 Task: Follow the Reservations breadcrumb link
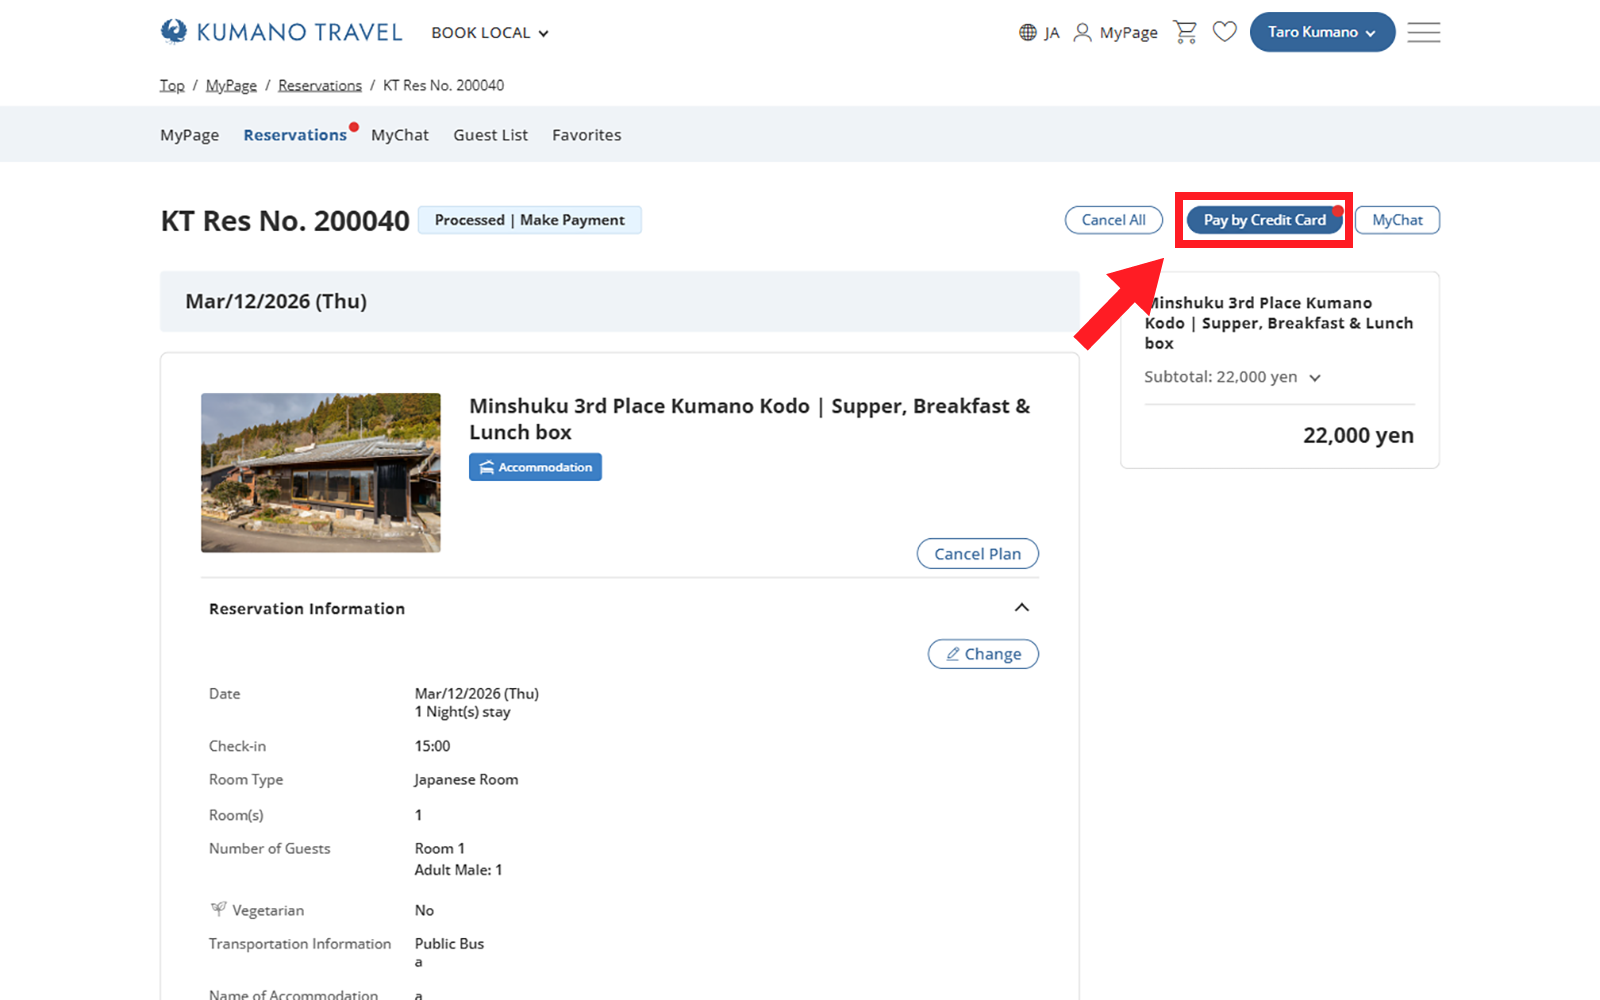tap(320, 86)
